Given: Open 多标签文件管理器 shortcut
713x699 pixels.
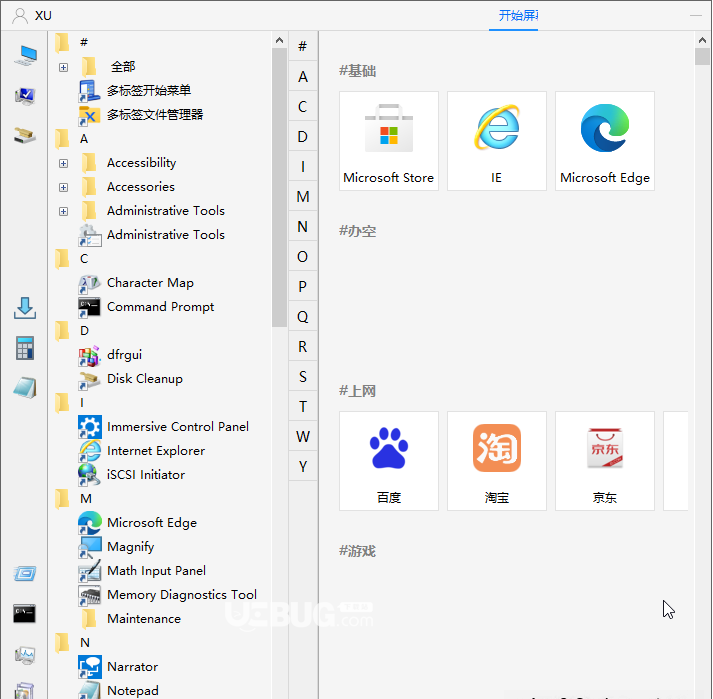Looking at the screenshot, I should pyautogui.click(x=141, y=115).
